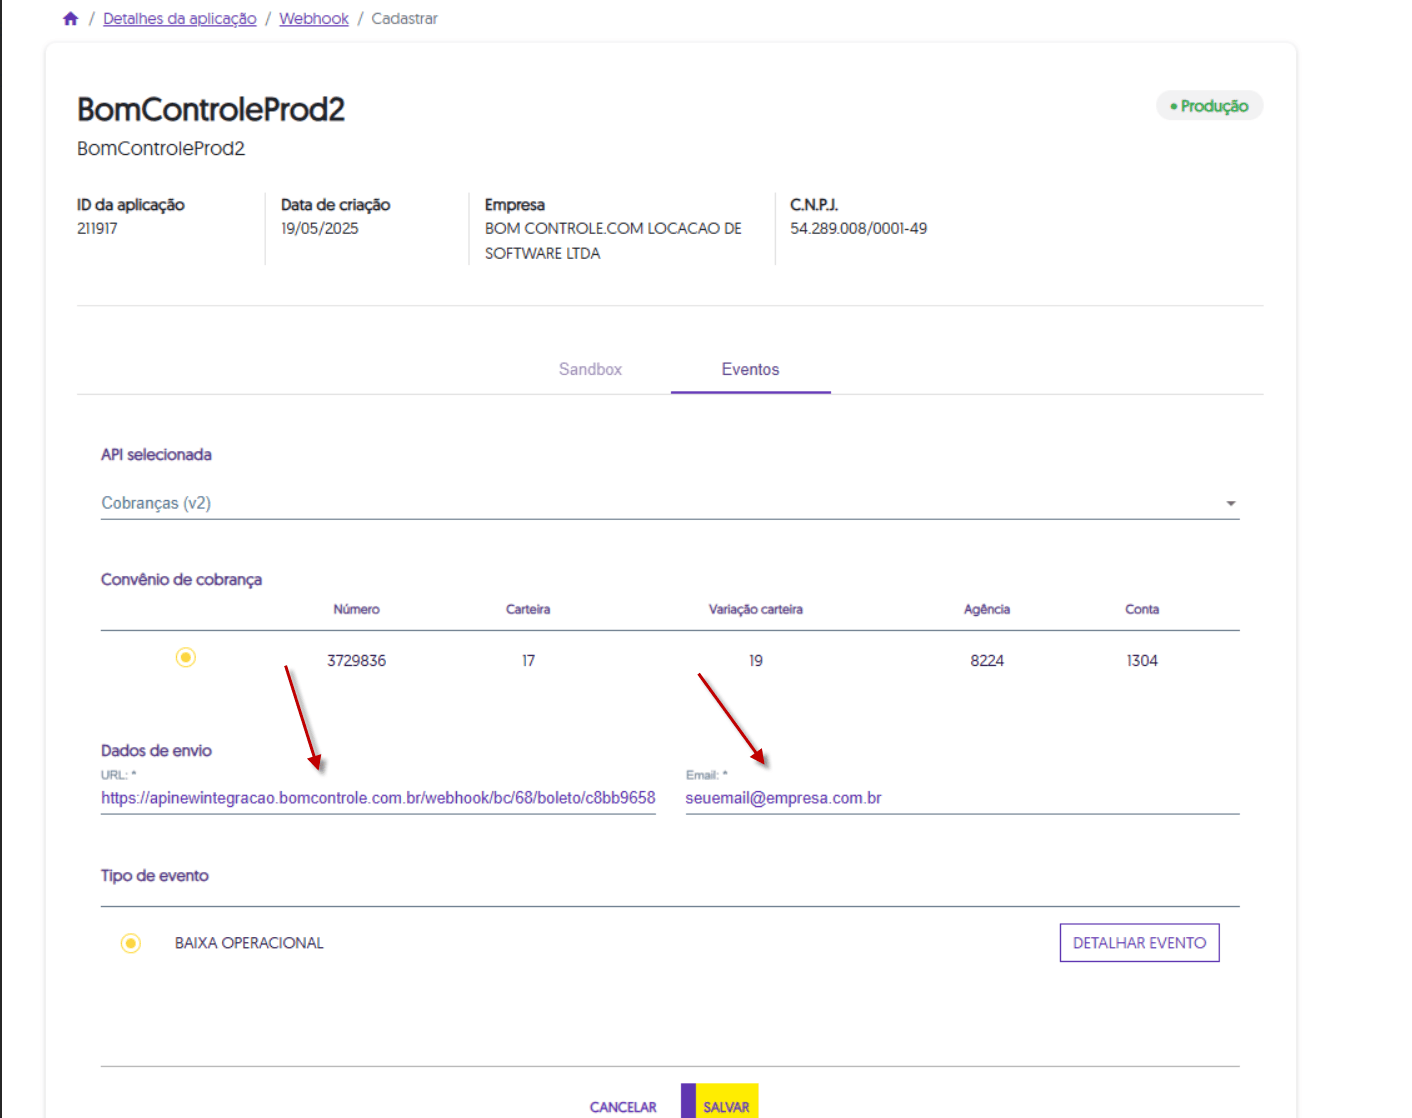Click Número column header

(x=356, y=609)
